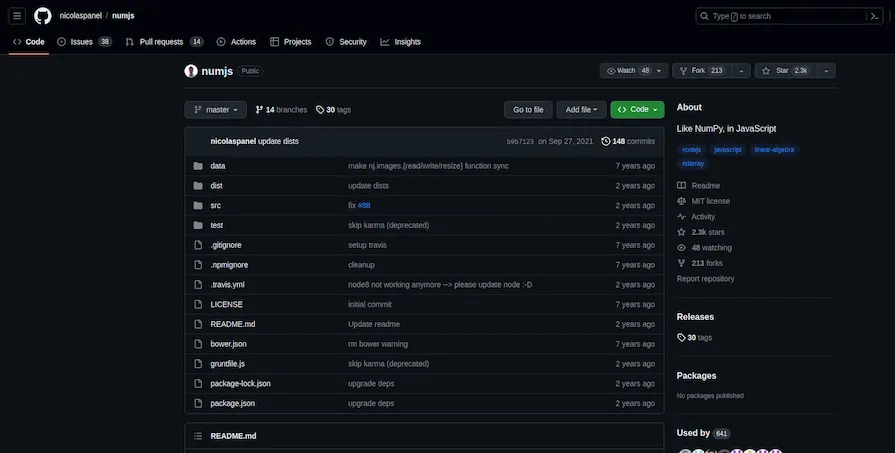Click the numjs repository avatar
Screen dimensions: 895x453
click(x=191, y=71)
